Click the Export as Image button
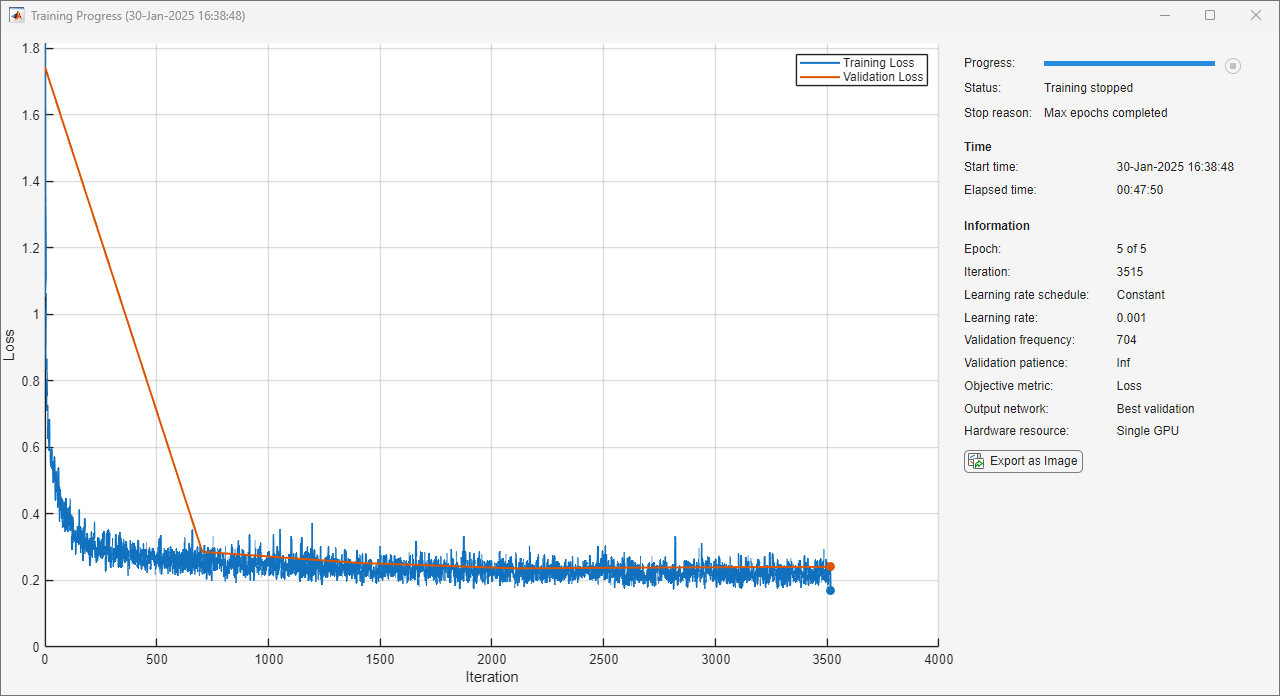 pos(1023,461)
